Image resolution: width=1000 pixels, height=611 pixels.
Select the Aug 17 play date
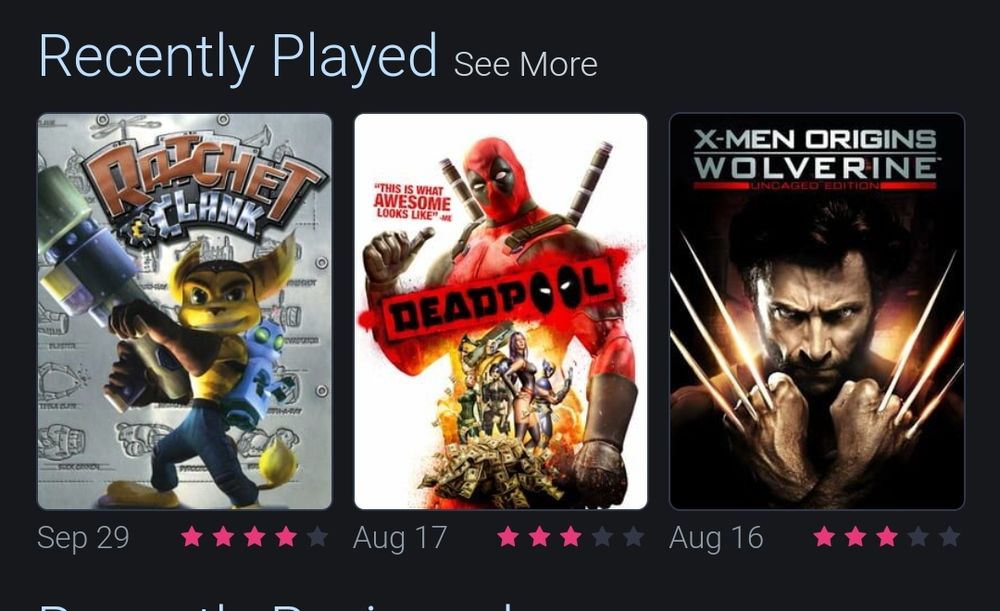tap(400, 538)
